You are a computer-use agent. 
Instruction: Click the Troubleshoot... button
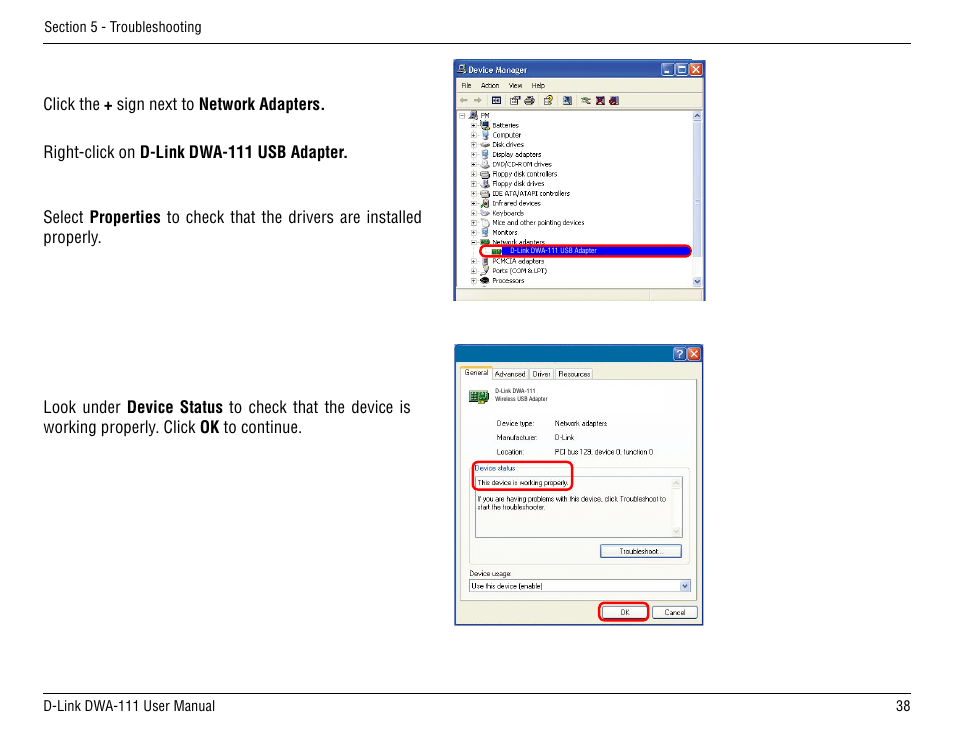pyautogui.click(x=641, y=551)
